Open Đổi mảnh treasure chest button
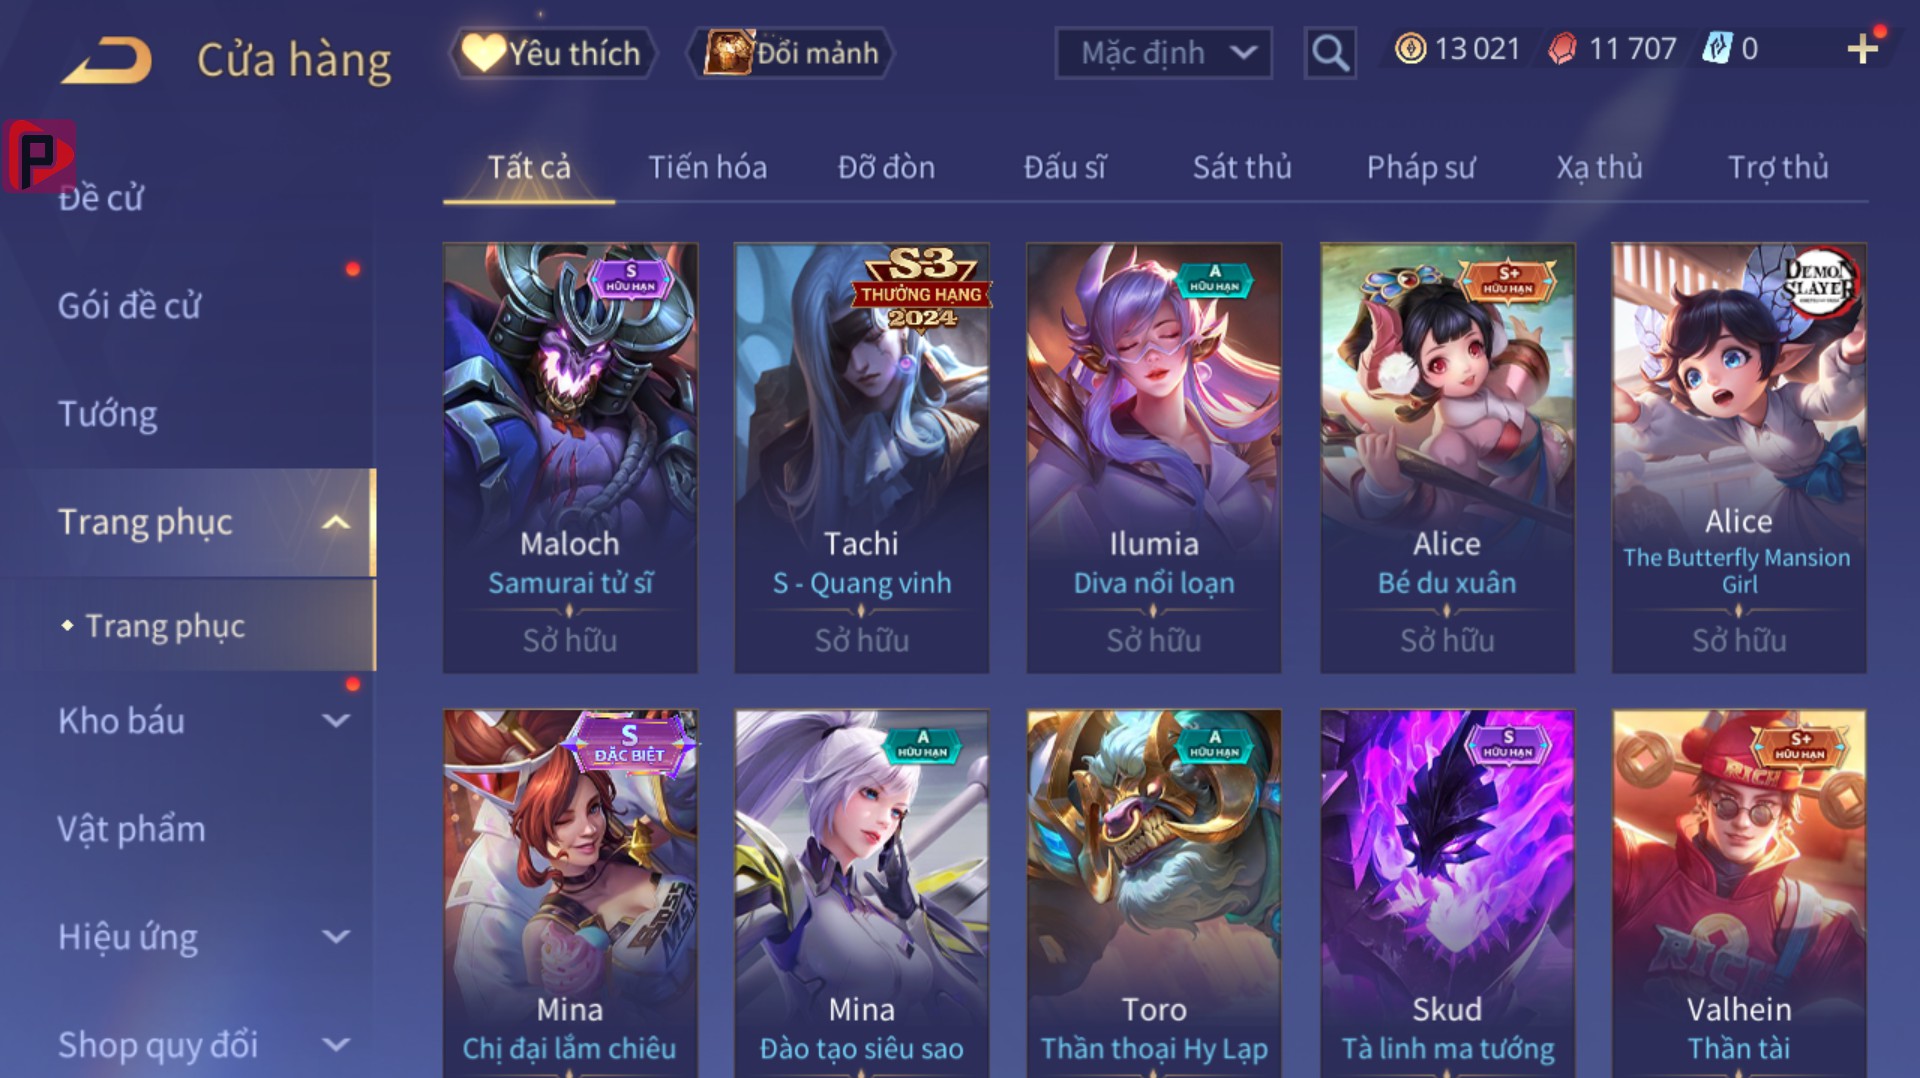The height and width of the screenshot is (1078, 1920). 791,53
